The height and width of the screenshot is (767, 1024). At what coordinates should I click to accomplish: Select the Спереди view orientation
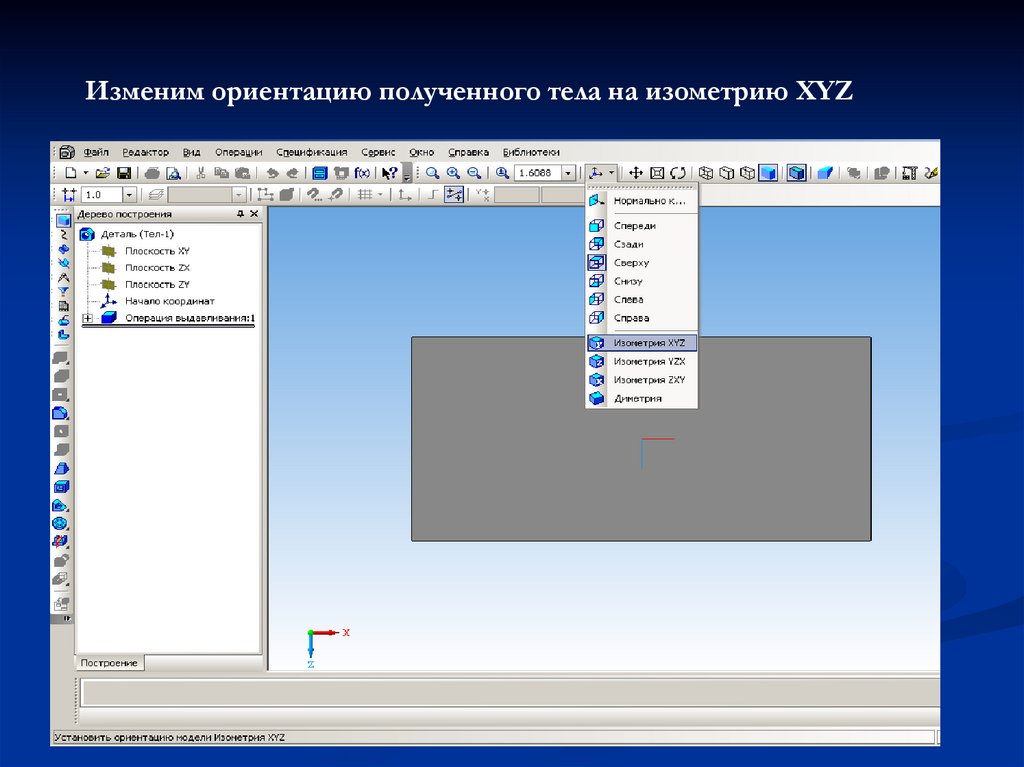click(642, 225)
